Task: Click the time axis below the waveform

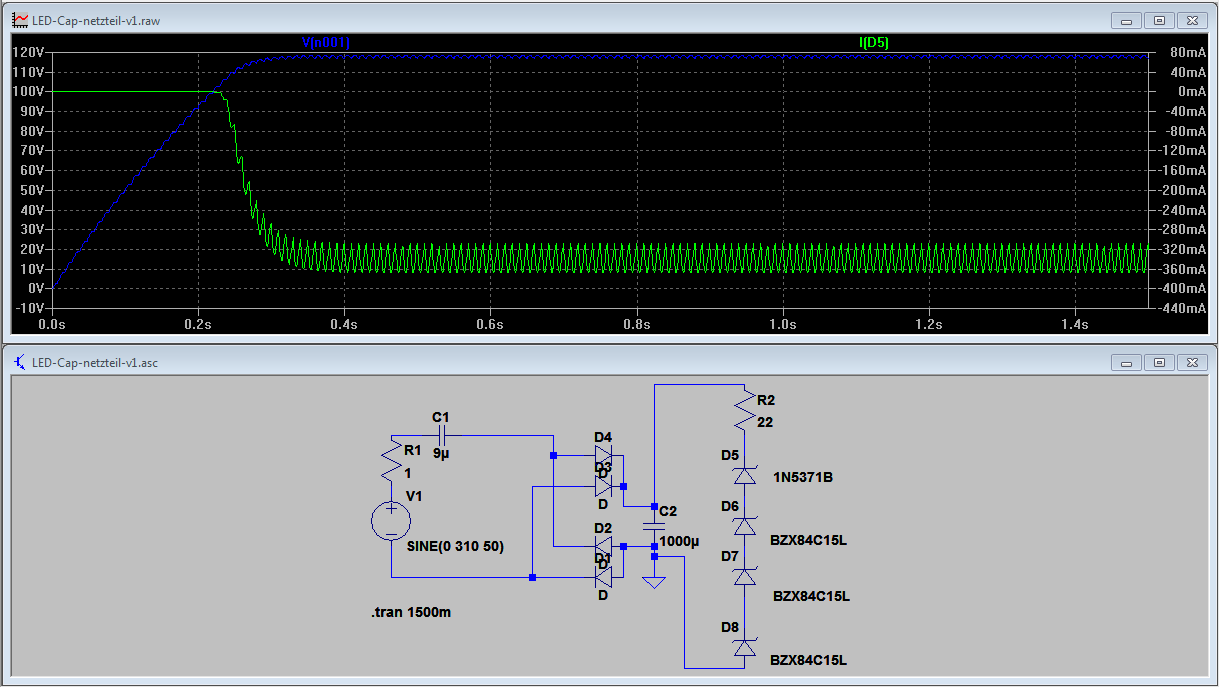Action: pyautogui.click(x=600, y=325)
